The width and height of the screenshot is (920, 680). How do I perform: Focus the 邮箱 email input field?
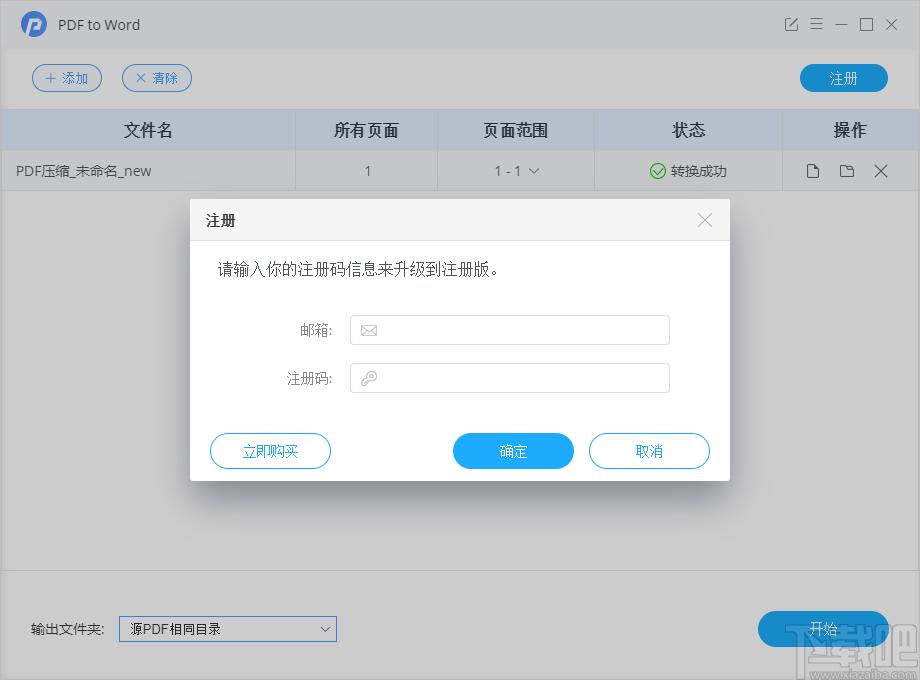coord(510,330)
